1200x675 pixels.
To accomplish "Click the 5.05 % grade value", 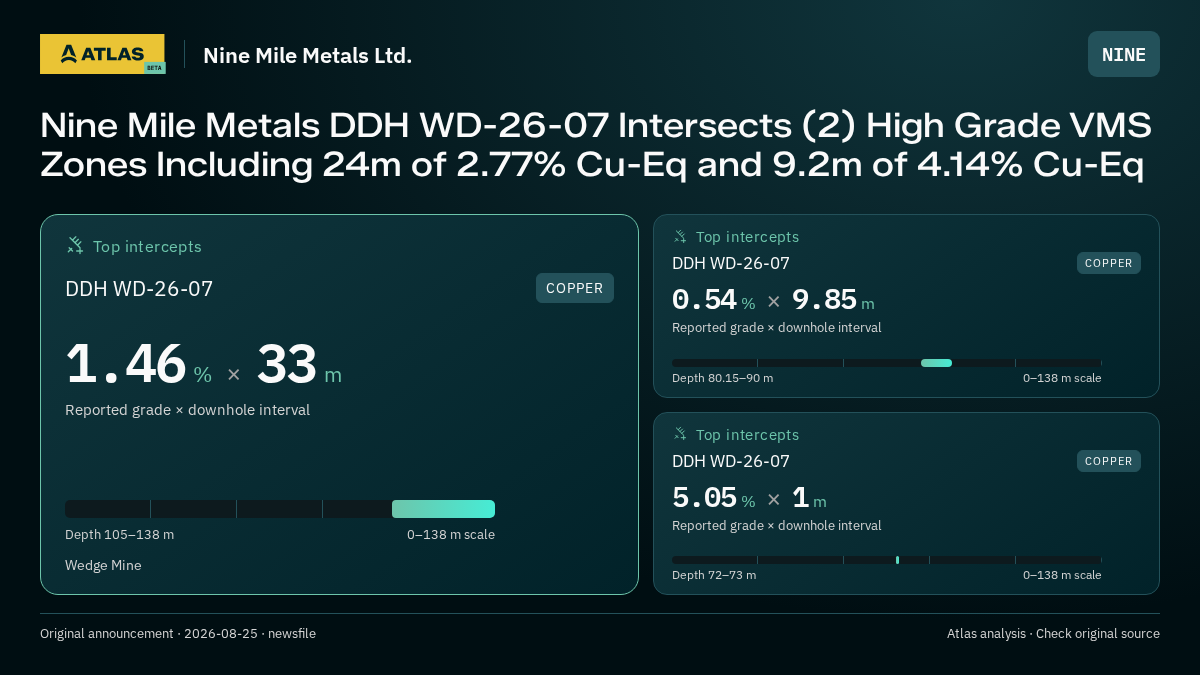I will (714, 498).
